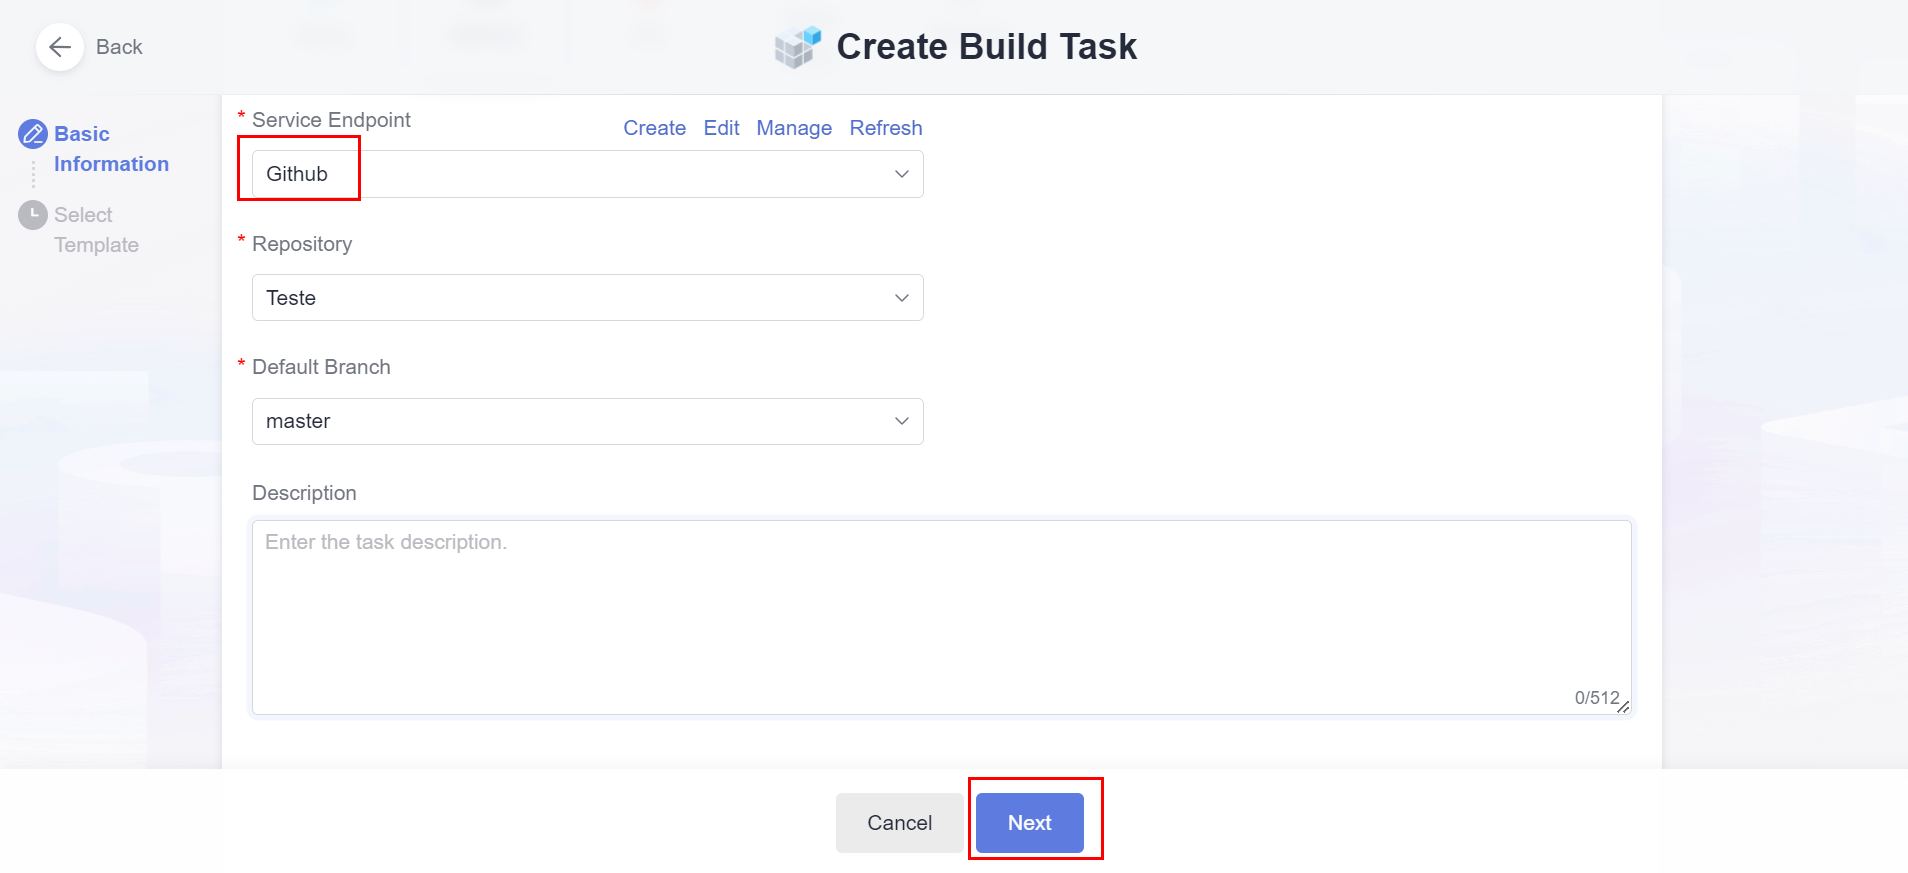Click the 0/512 character counter

[x=1596, y=698]
